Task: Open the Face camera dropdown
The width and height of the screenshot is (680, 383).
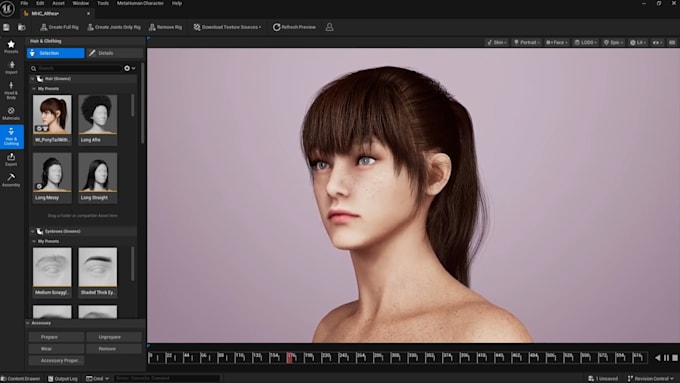Action: coord(557,43)
